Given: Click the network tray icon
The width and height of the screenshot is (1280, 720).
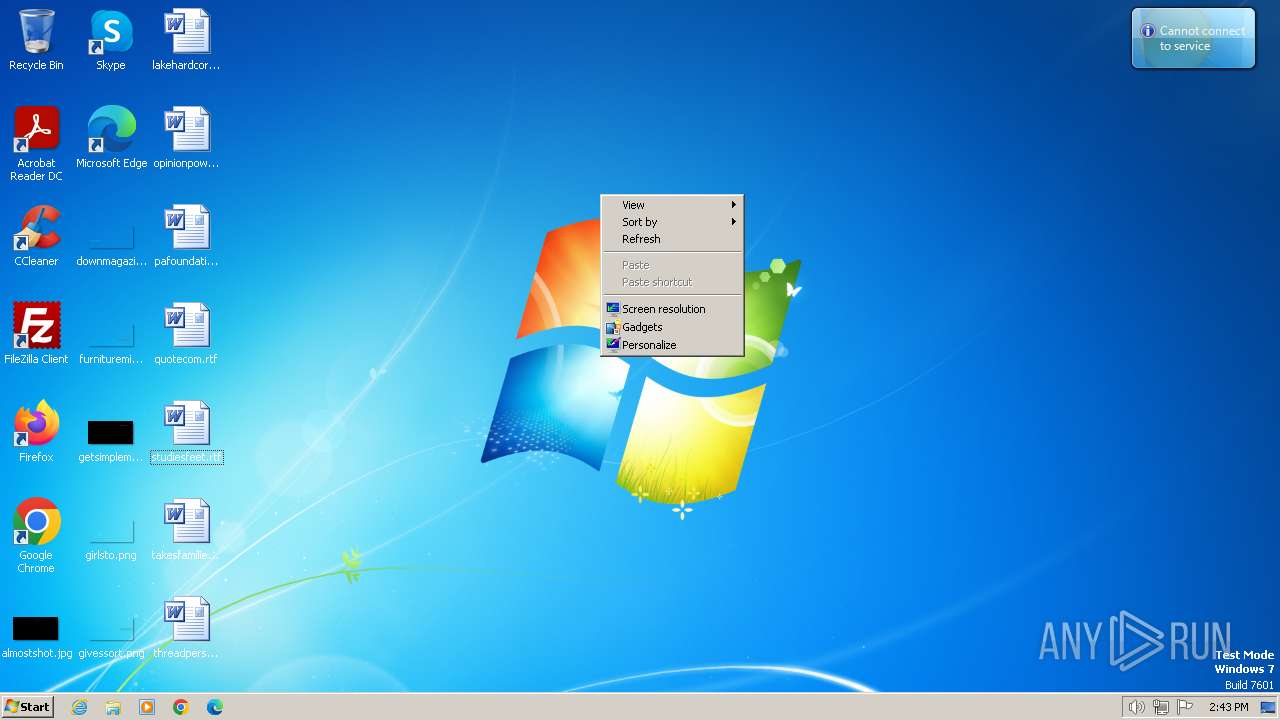Looking at the screenshot, I should [x=1161, y=707].
